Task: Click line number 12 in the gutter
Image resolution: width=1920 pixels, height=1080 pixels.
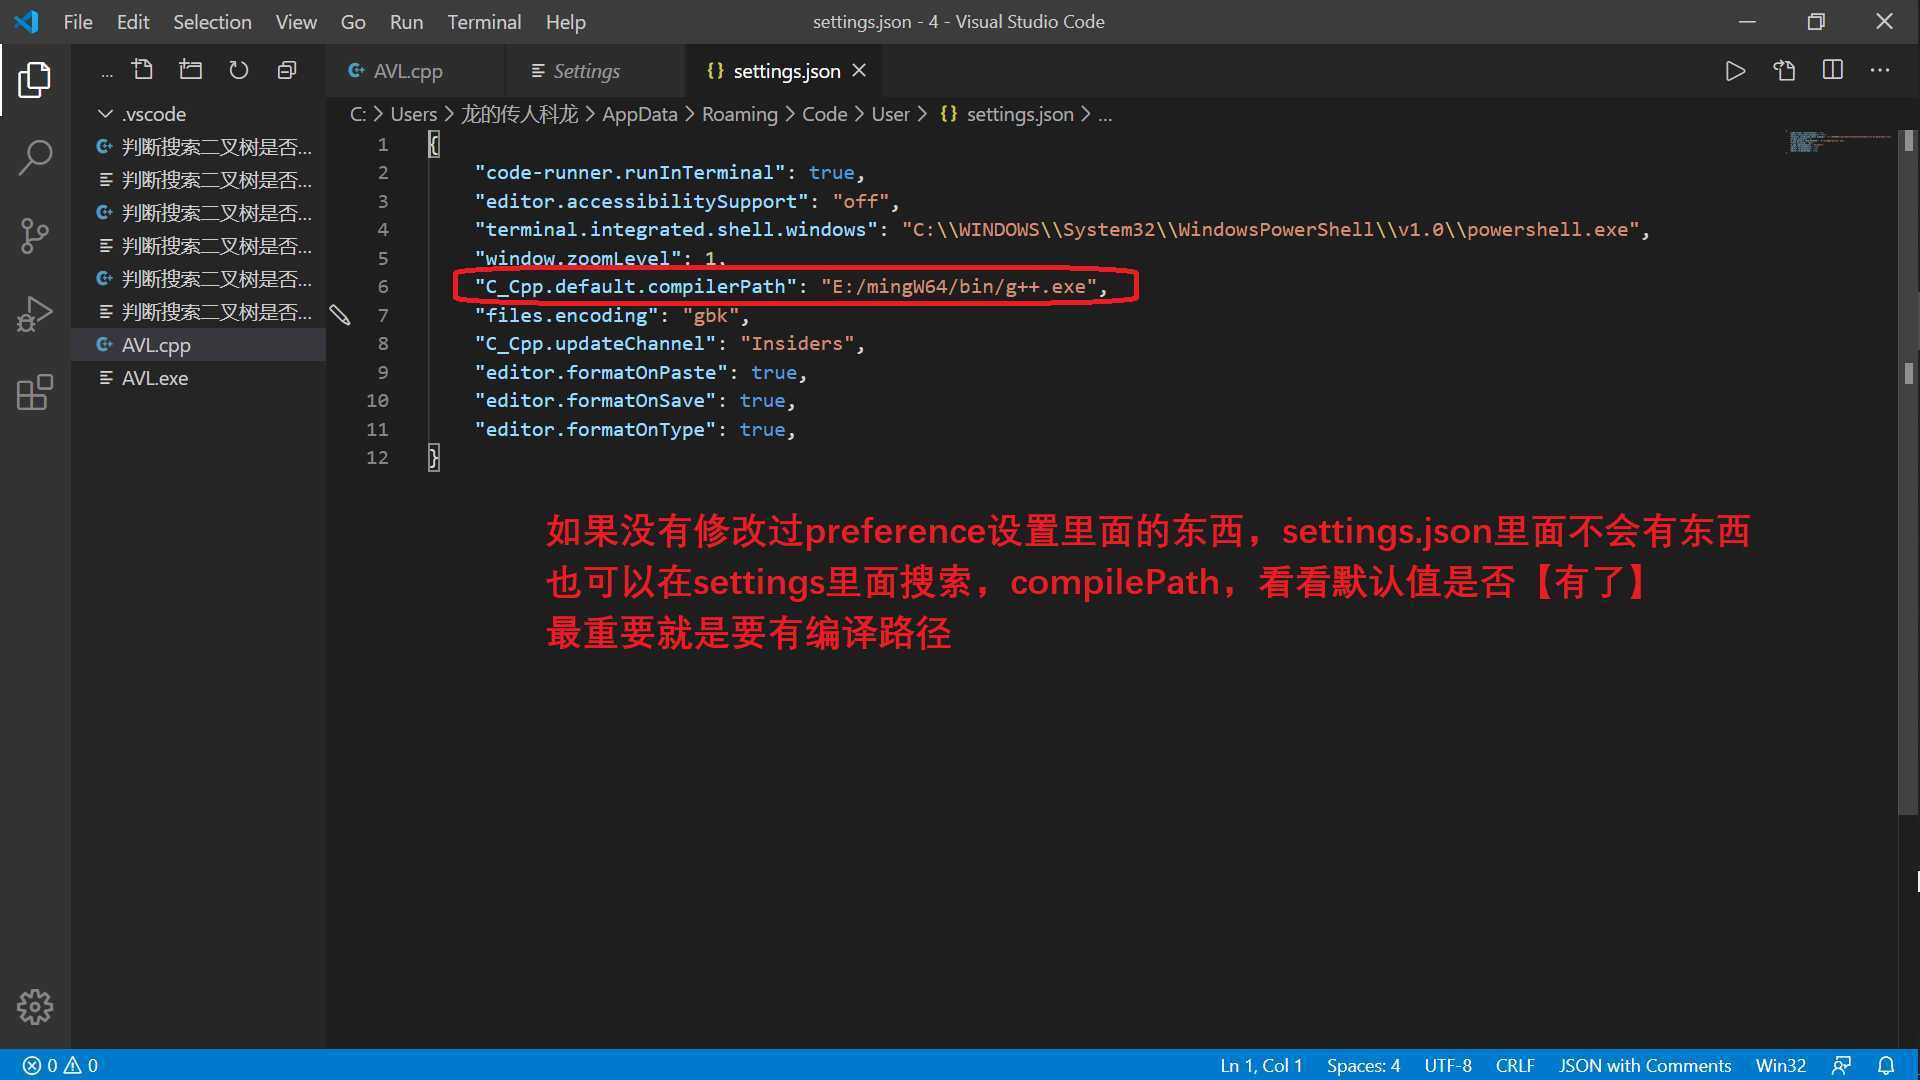Action: 377,458
